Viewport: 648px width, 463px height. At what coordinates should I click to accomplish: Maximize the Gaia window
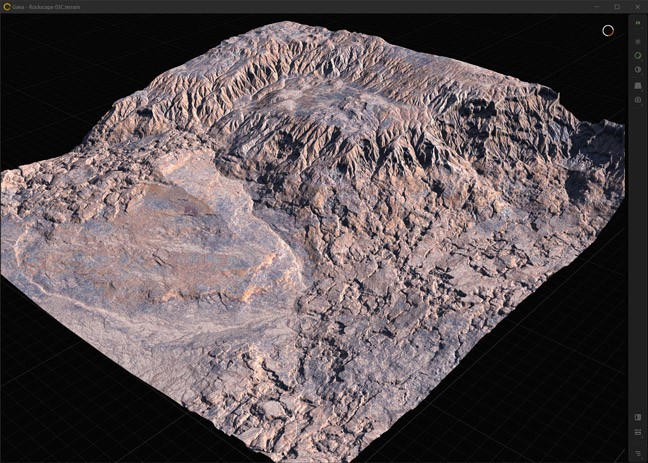click(x=616, y=6)
